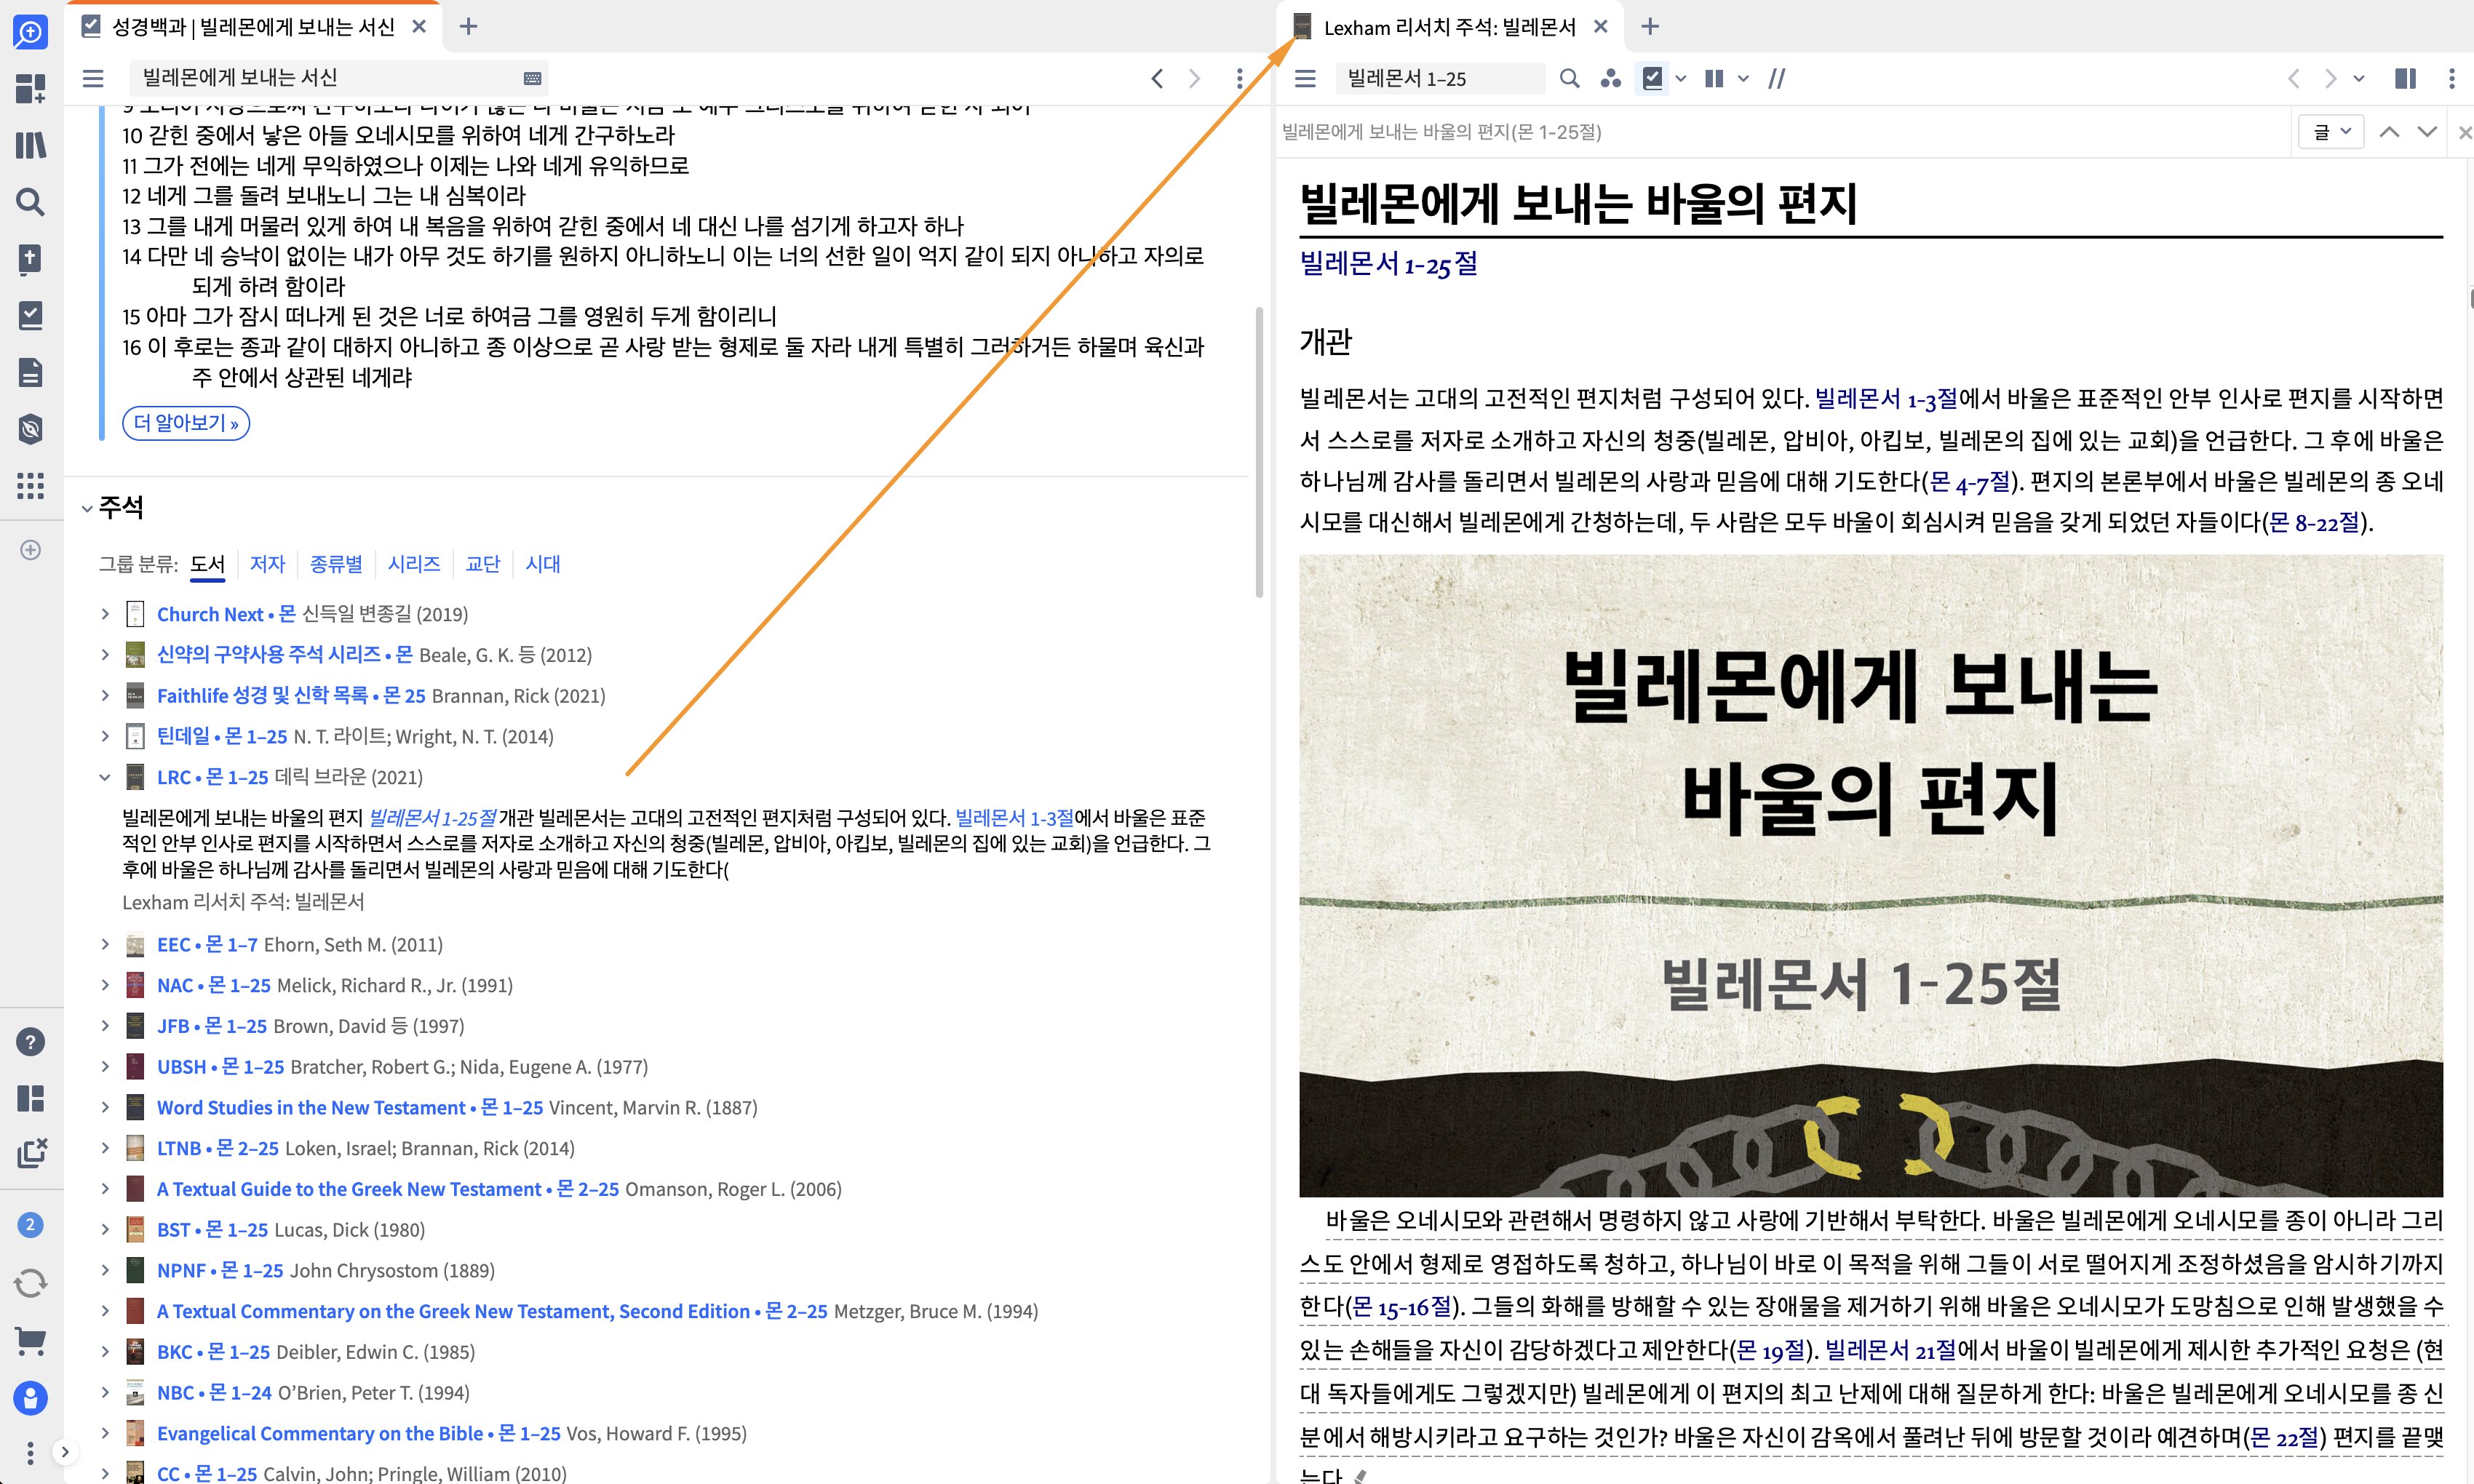Viewport: 2474px width, 1484px height.
Task: Open the Factbook panel hamburger menu
Action: [93, 78]
